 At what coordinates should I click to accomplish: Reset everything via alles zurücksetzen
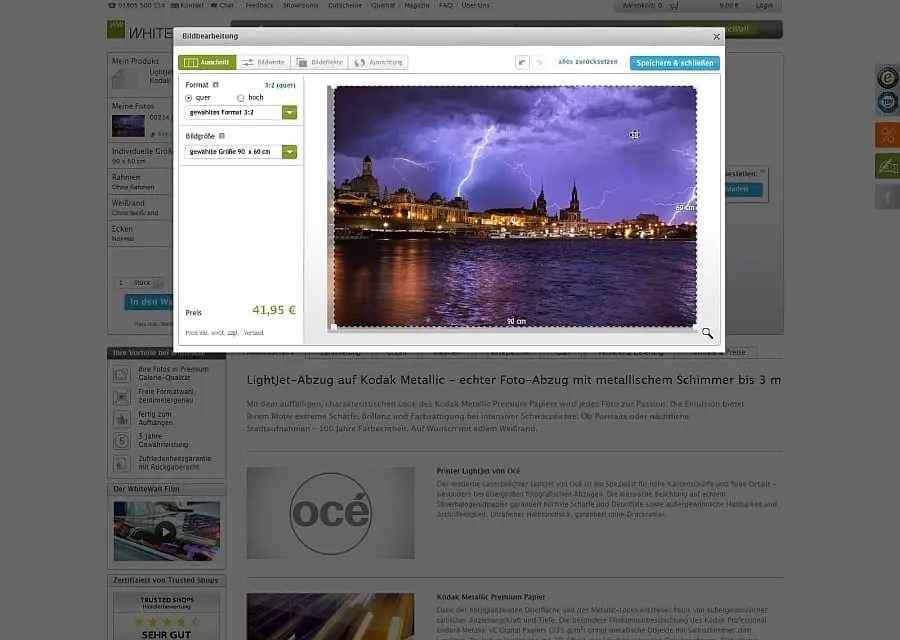588,62
